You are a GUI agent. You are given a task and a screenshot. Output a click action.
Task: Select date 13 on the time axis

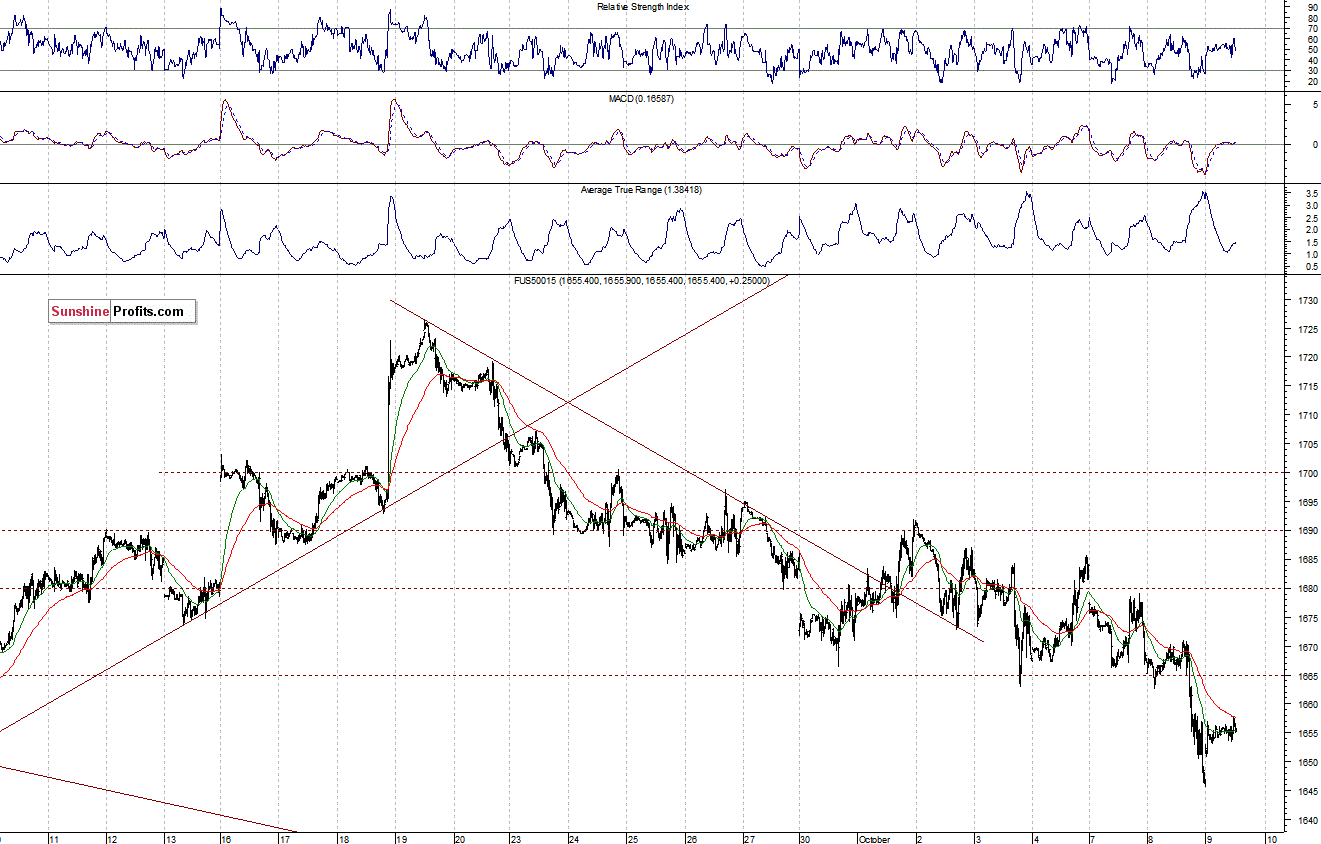(x=171, y=838)
